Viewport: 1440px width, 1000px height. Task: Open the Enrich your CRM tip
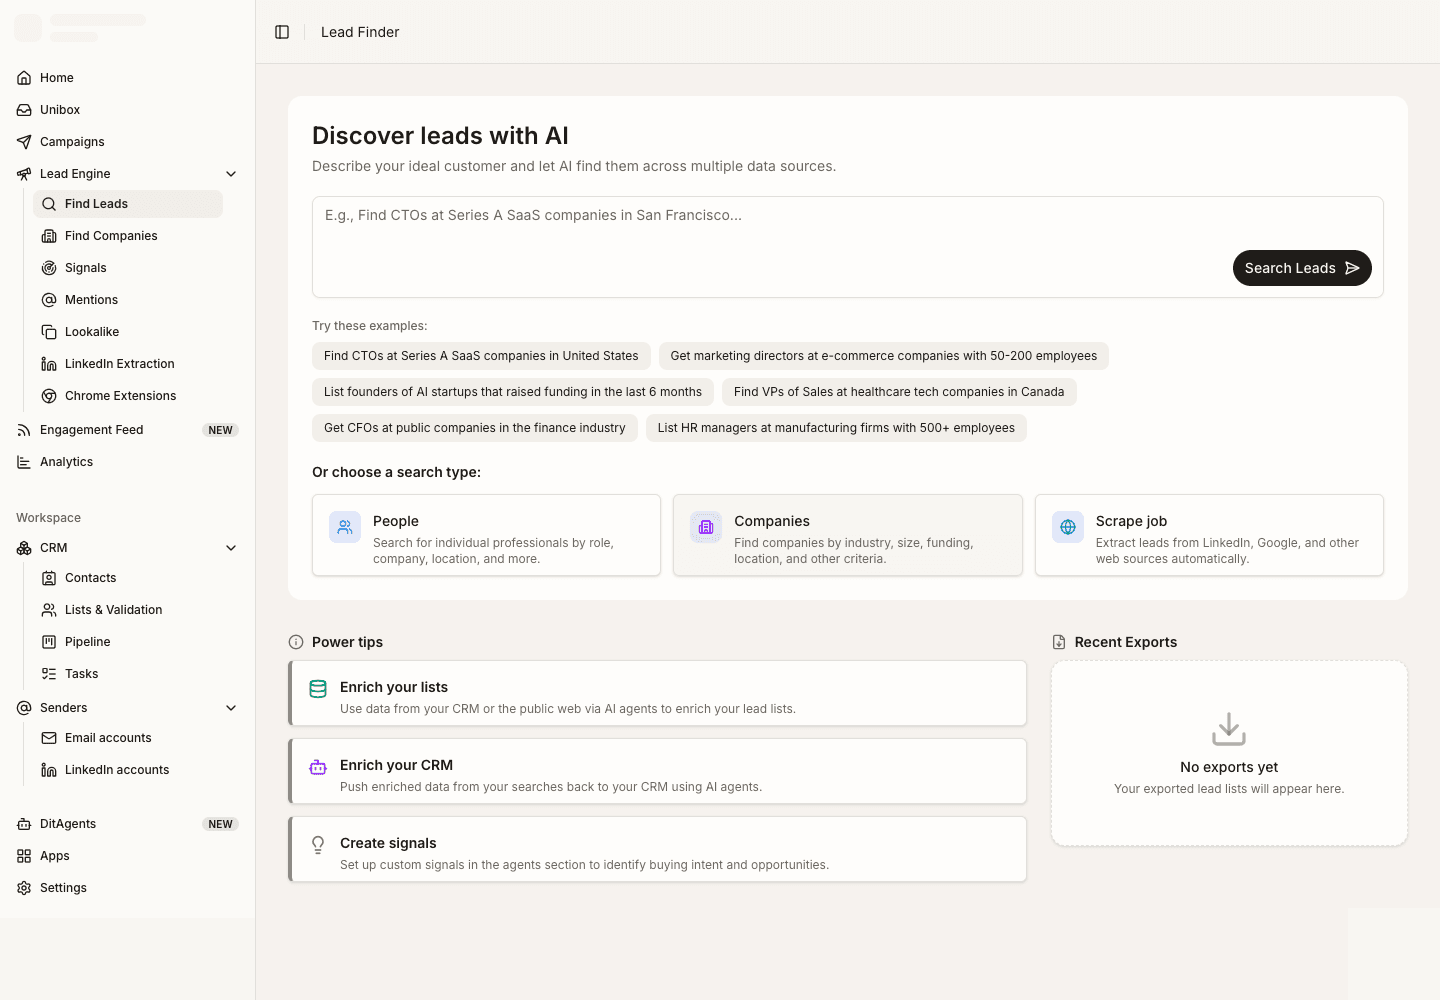pos(658,771)
